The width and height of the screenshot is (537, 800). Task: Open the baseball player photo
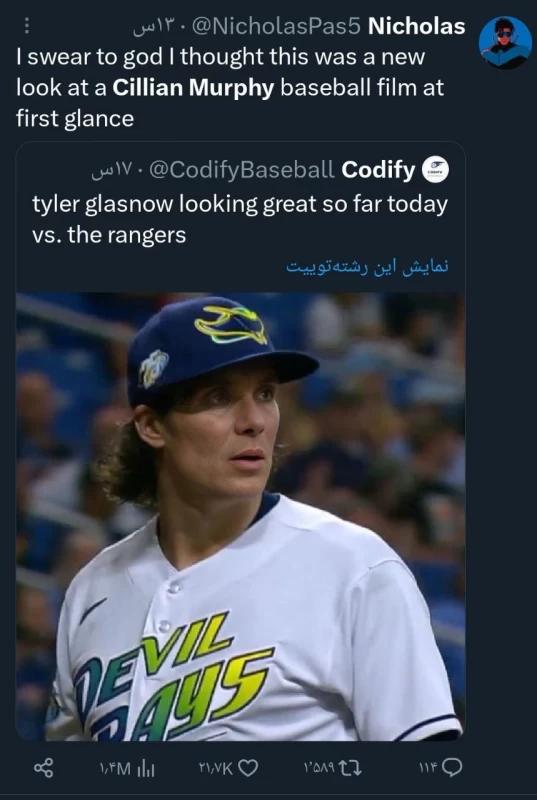click(240, 516)
